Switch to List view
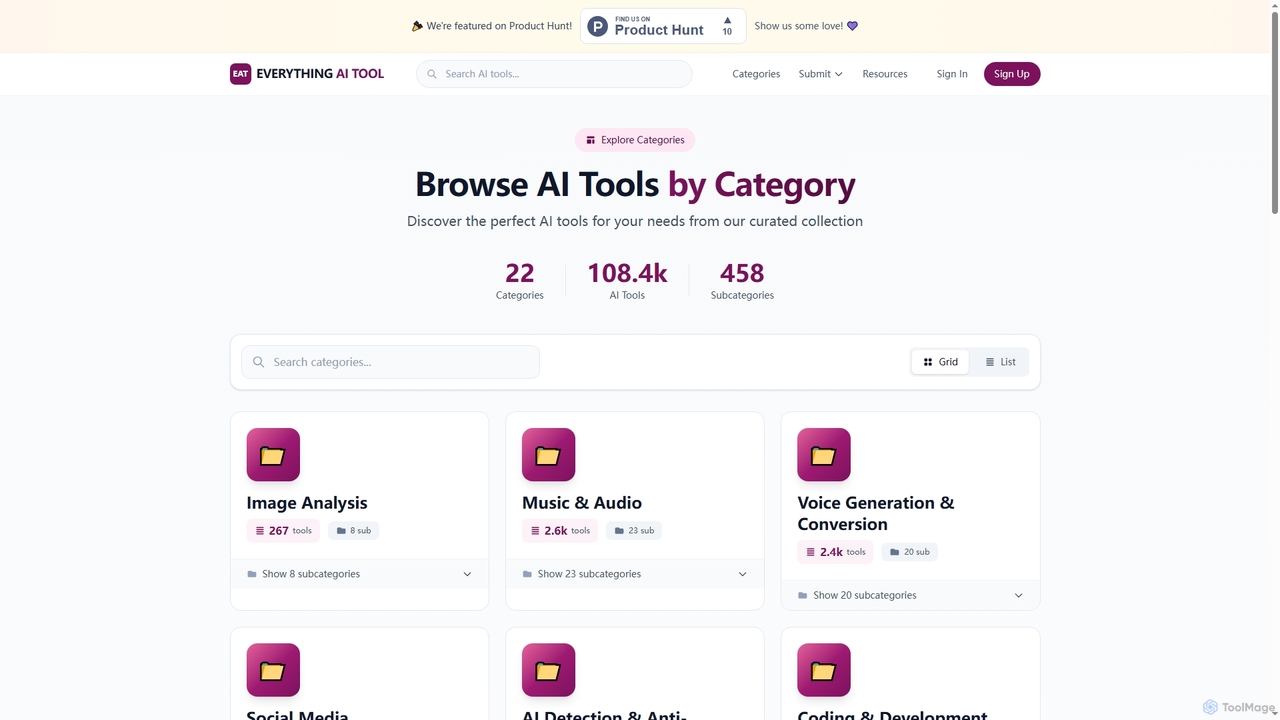The image size is (1280, 720). (1000, 362)
